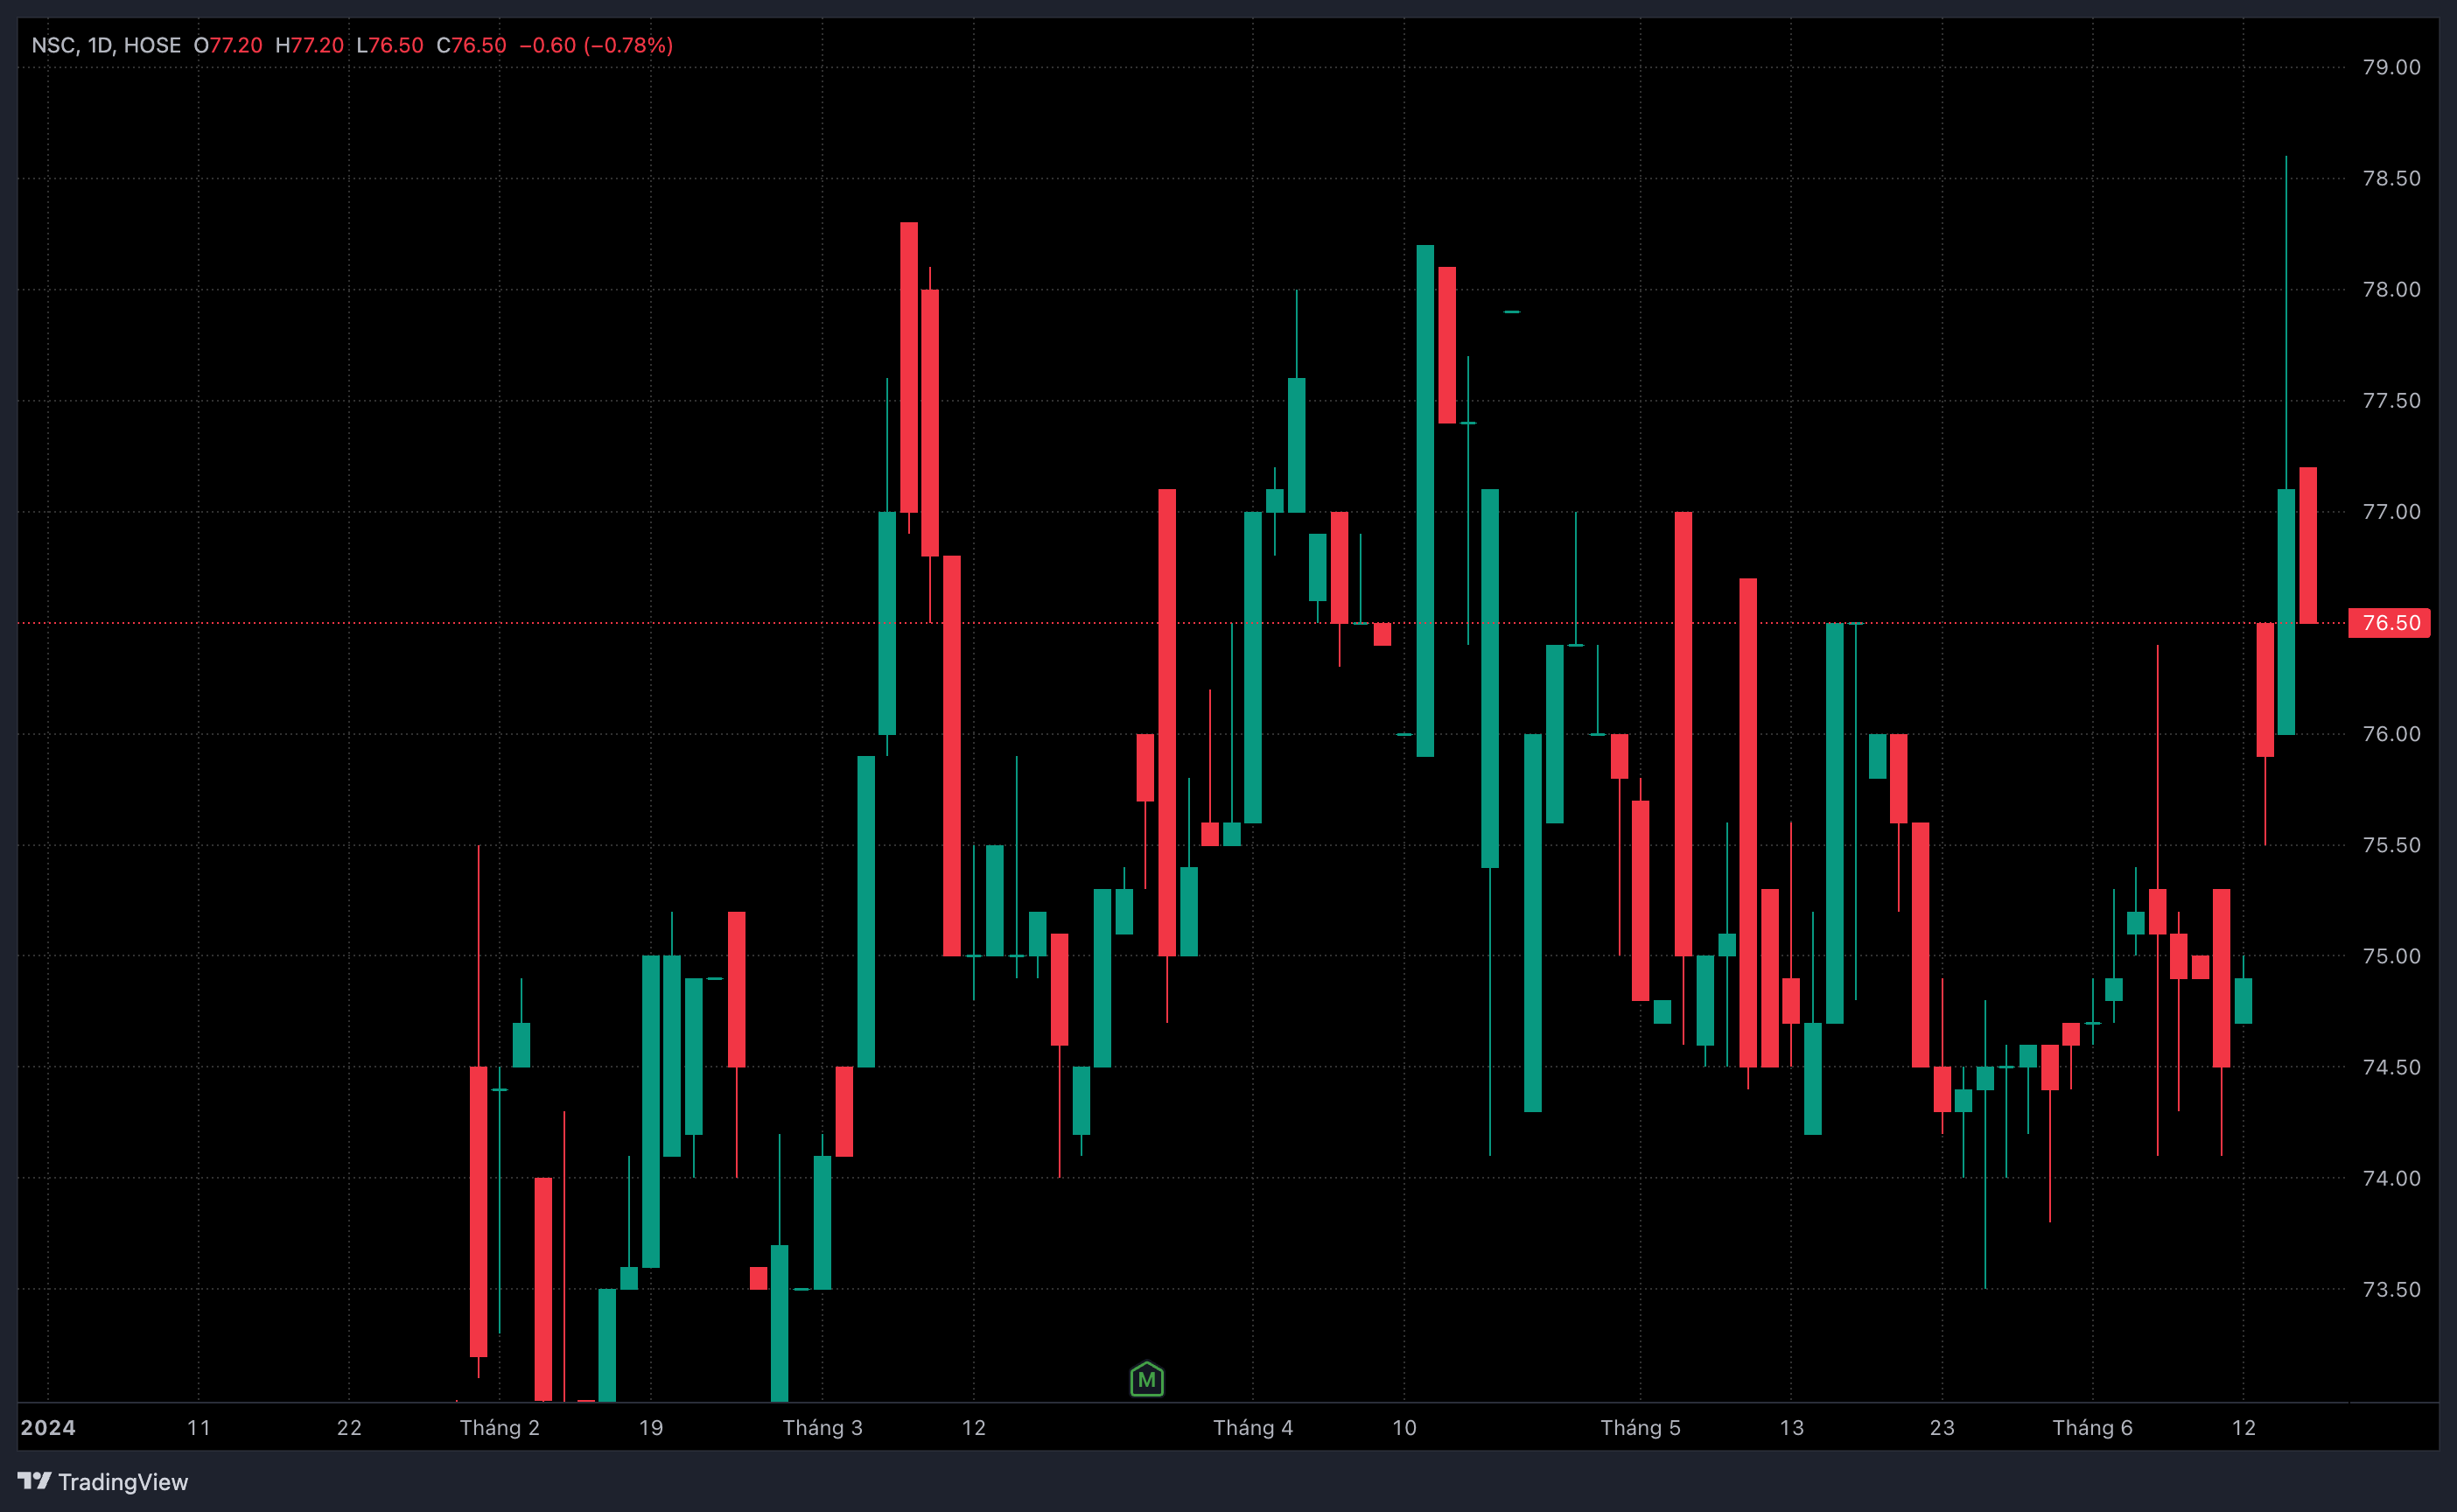Image resolution: width=2457 pixels, height=1512 pixels.
Task: Click the Tháng 5 time axis label
Action: (1640, 1427)
